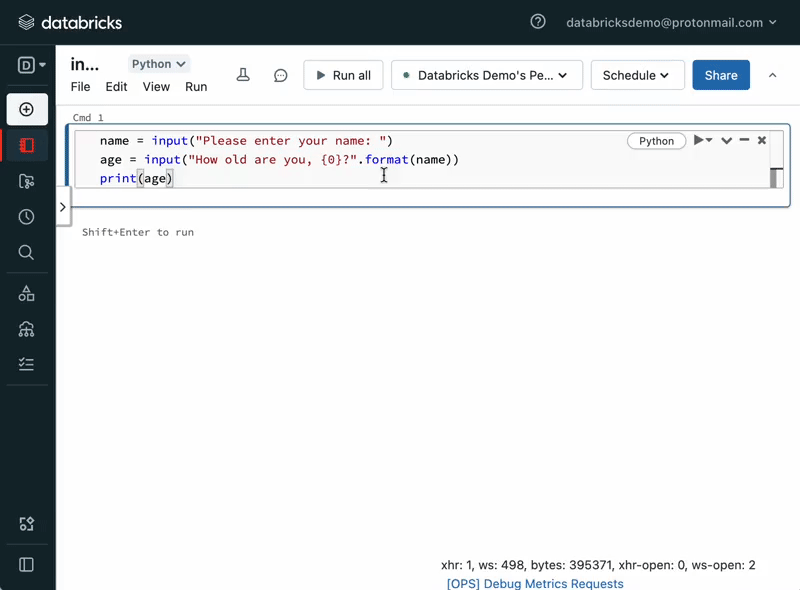Open Compute via the cloud icon
800x590 pixels.
click(27, 329)
